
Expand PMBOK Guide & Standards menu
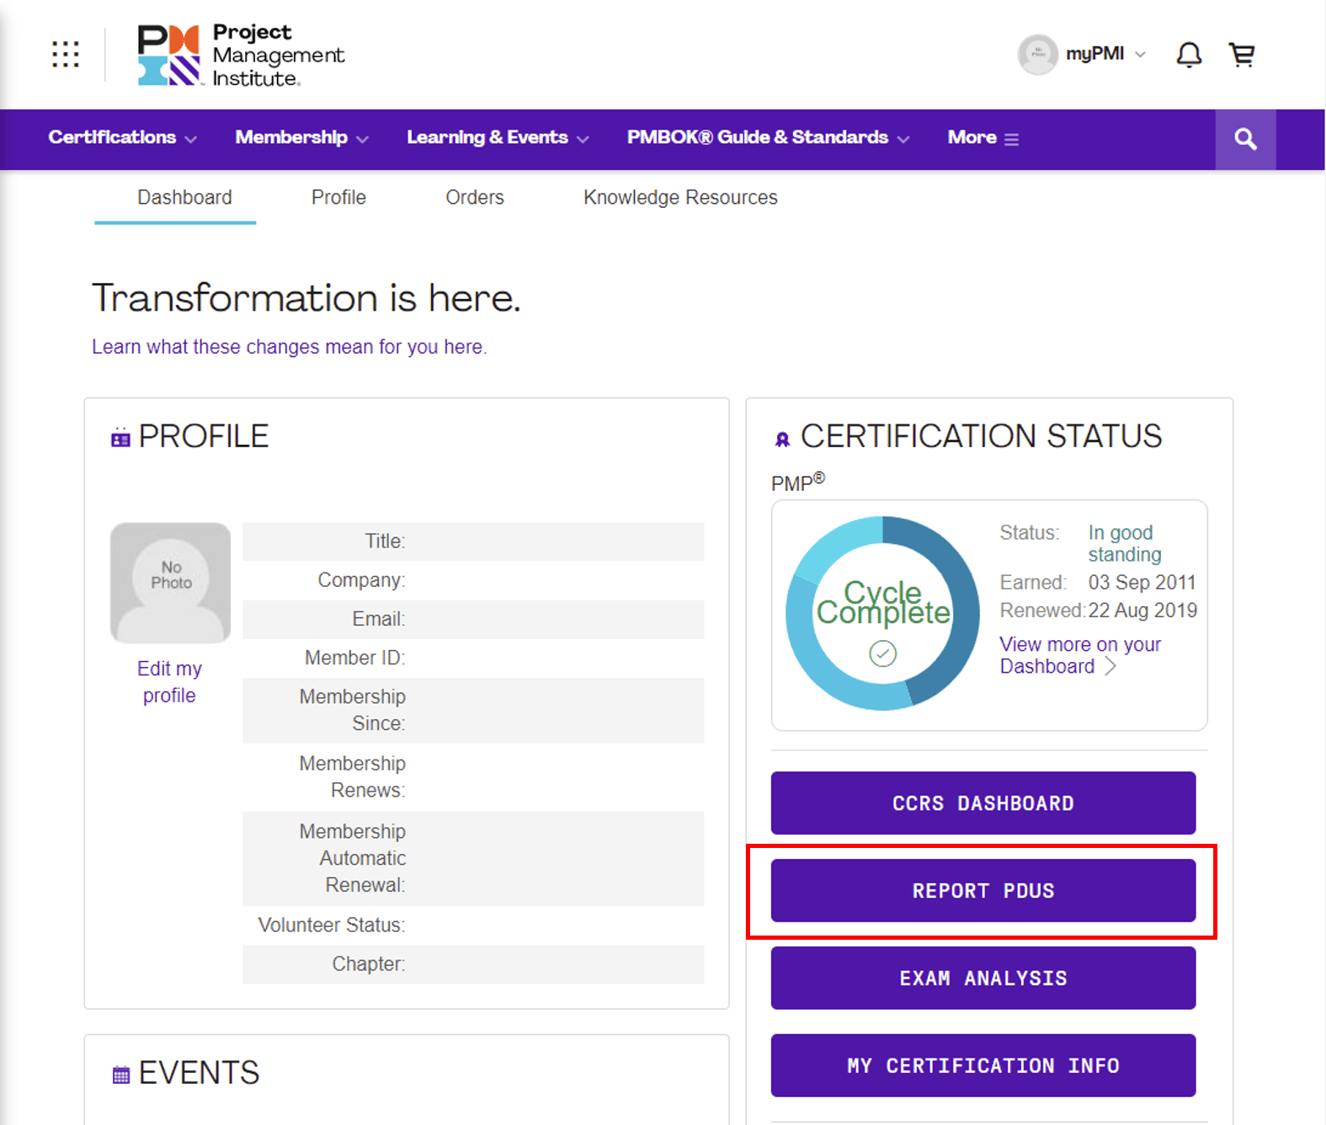tap(769, 138)
